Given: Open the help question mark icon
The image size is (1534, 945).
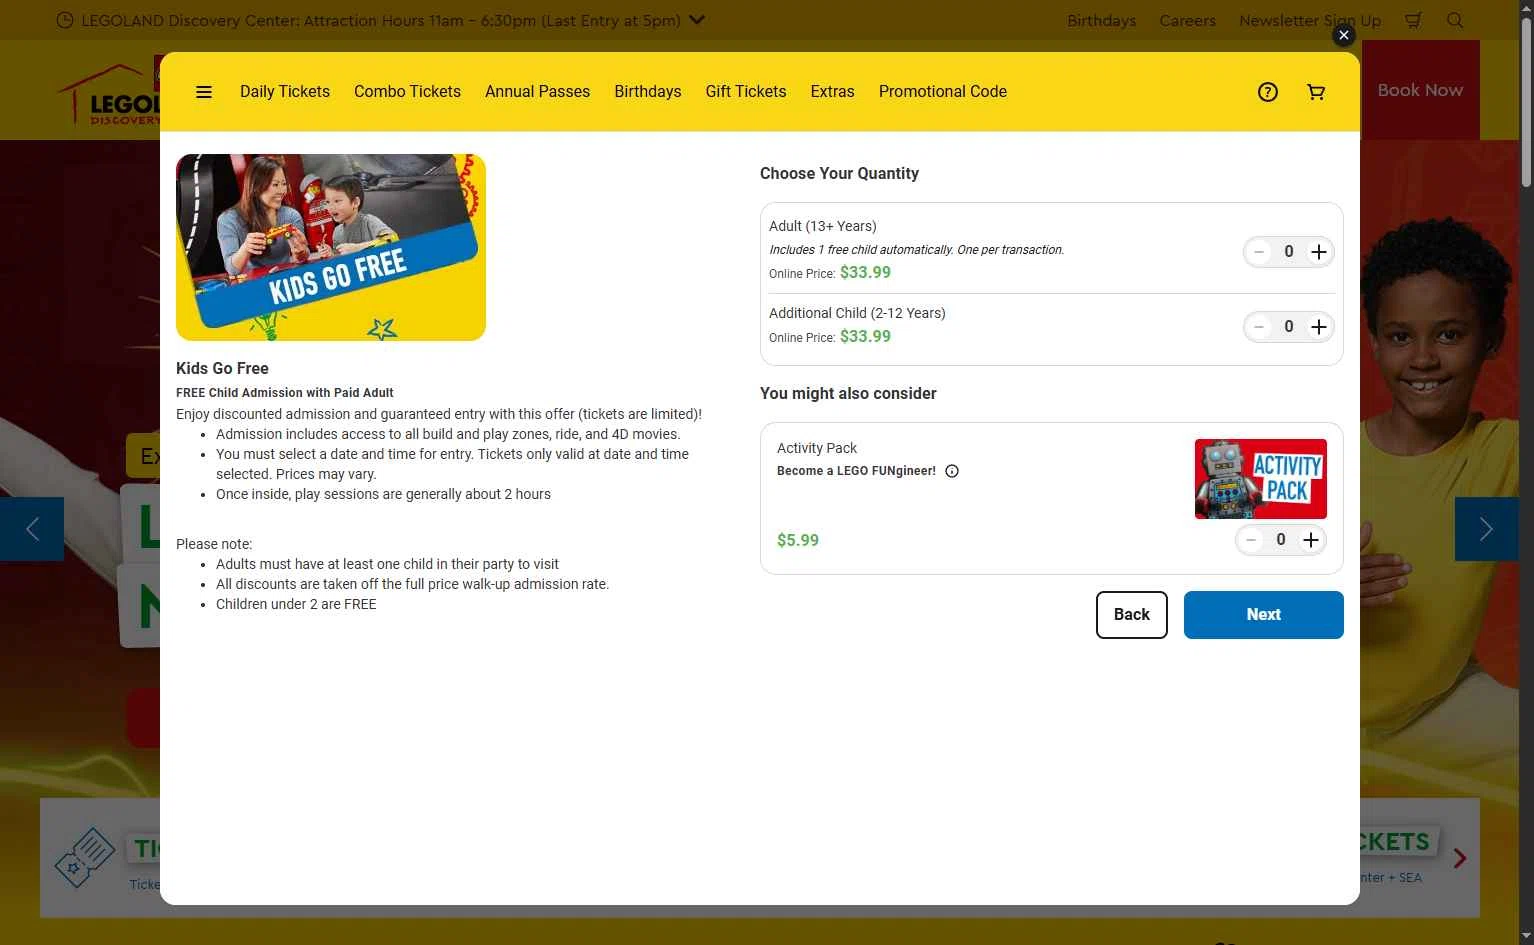Looking at the screenshot, I should coord(1268,92).
